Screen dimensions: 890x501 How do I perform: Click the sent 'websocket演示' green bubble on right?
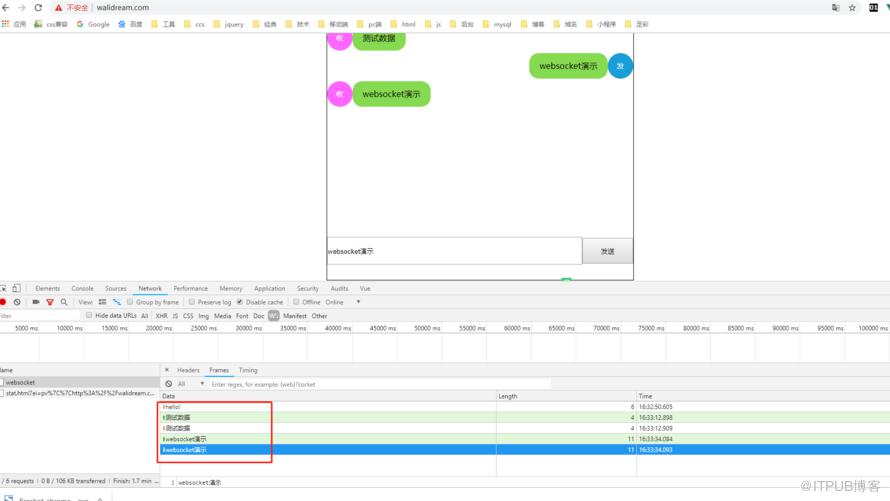(568, 66)
